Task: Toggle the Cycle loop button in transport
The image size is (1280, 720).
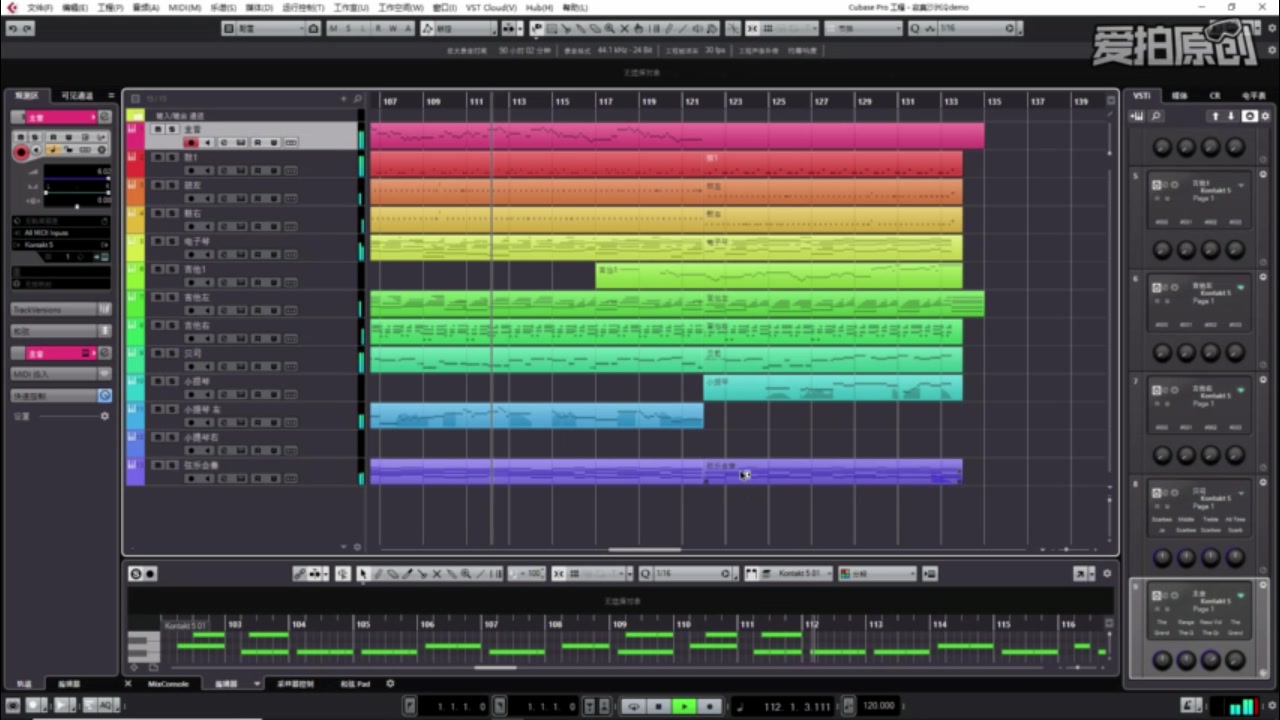Action: 633,706
